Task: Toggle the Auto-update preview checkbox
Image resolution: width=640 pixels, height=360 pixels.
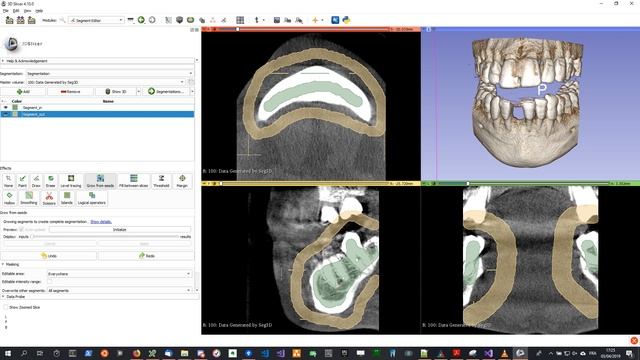Action: (21, 230)
